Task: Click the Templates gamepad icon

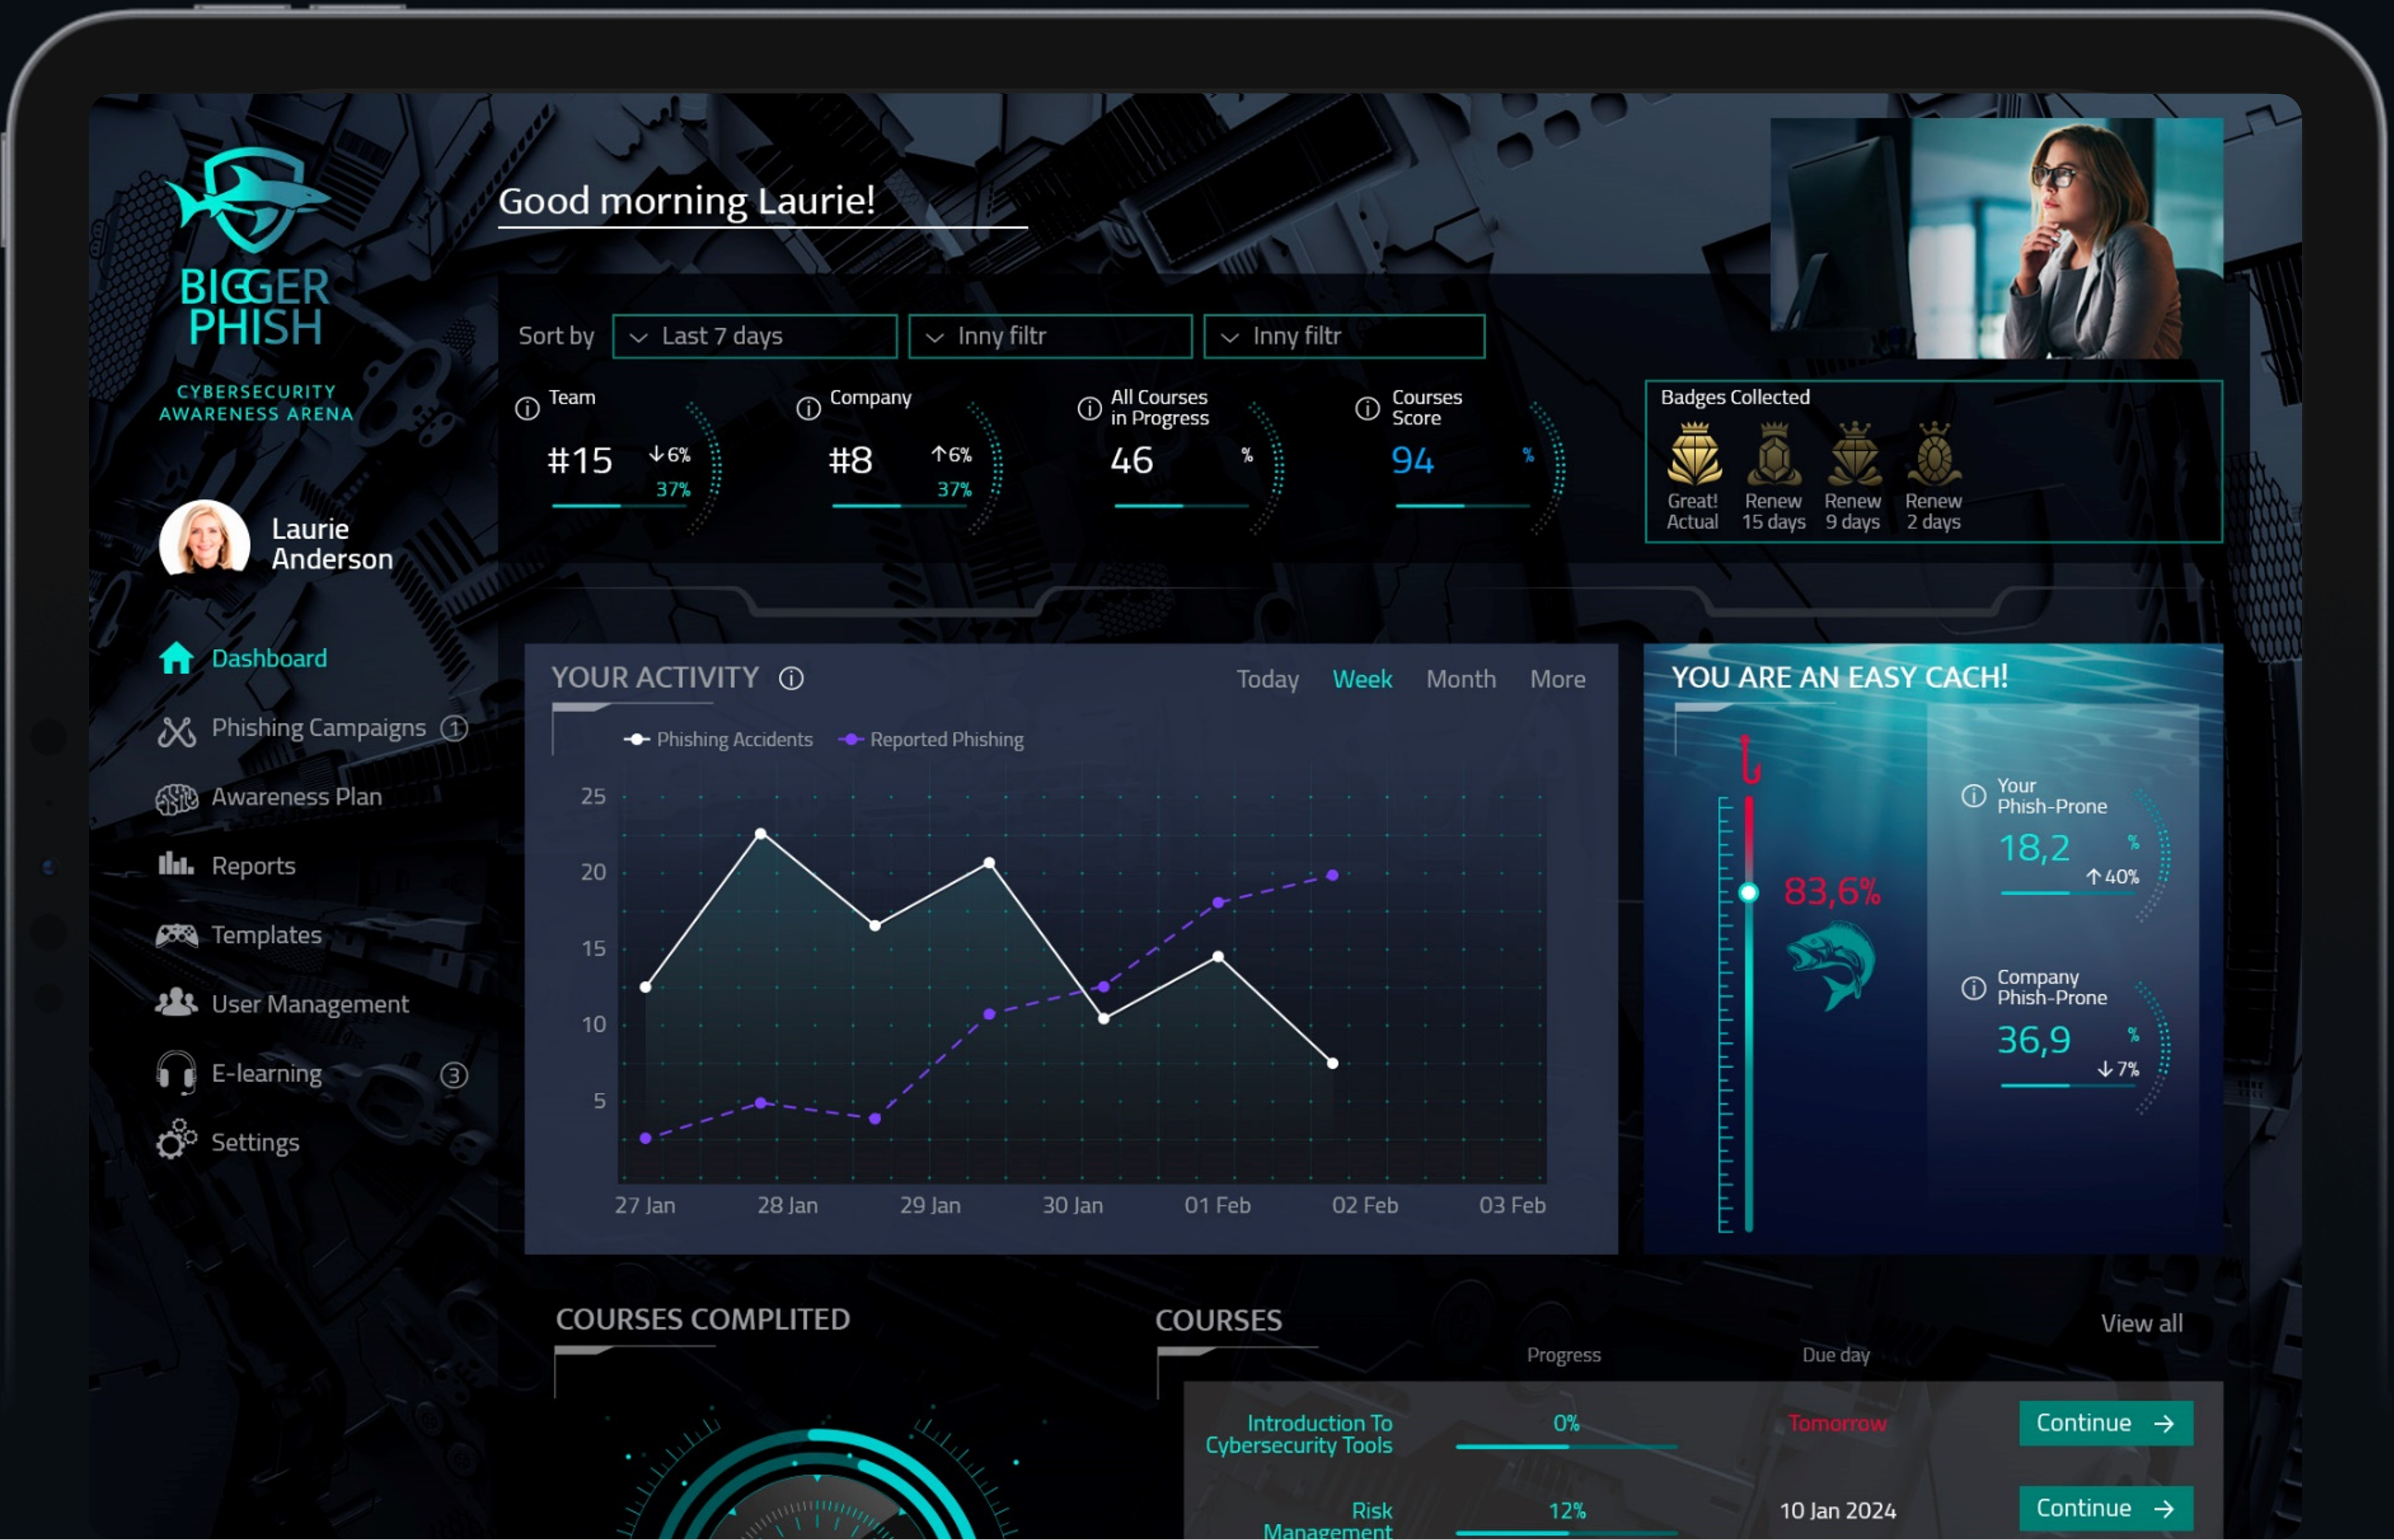Action: [176, 935]
